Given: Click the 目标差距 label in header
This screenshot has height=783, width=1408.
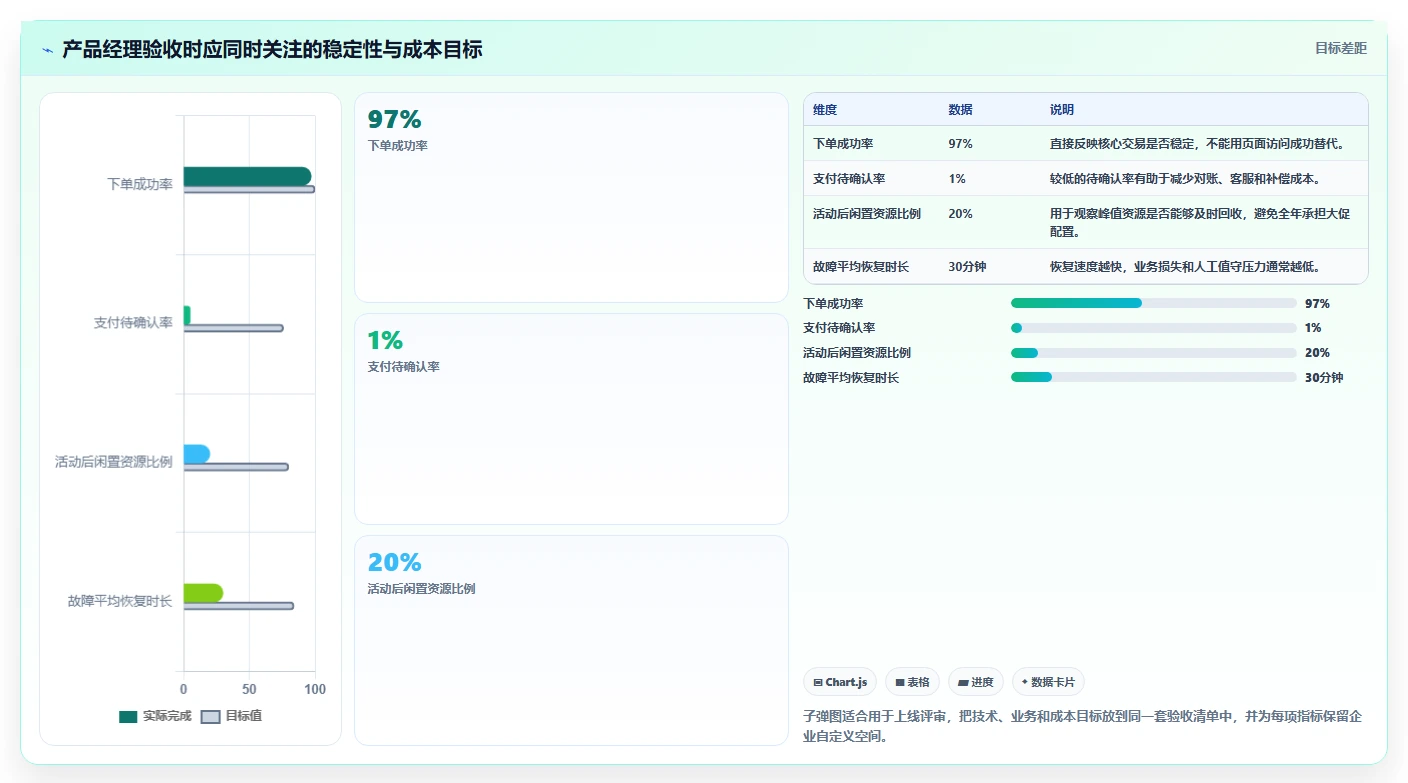Looking at the screenshot, I should (1340, 48).
